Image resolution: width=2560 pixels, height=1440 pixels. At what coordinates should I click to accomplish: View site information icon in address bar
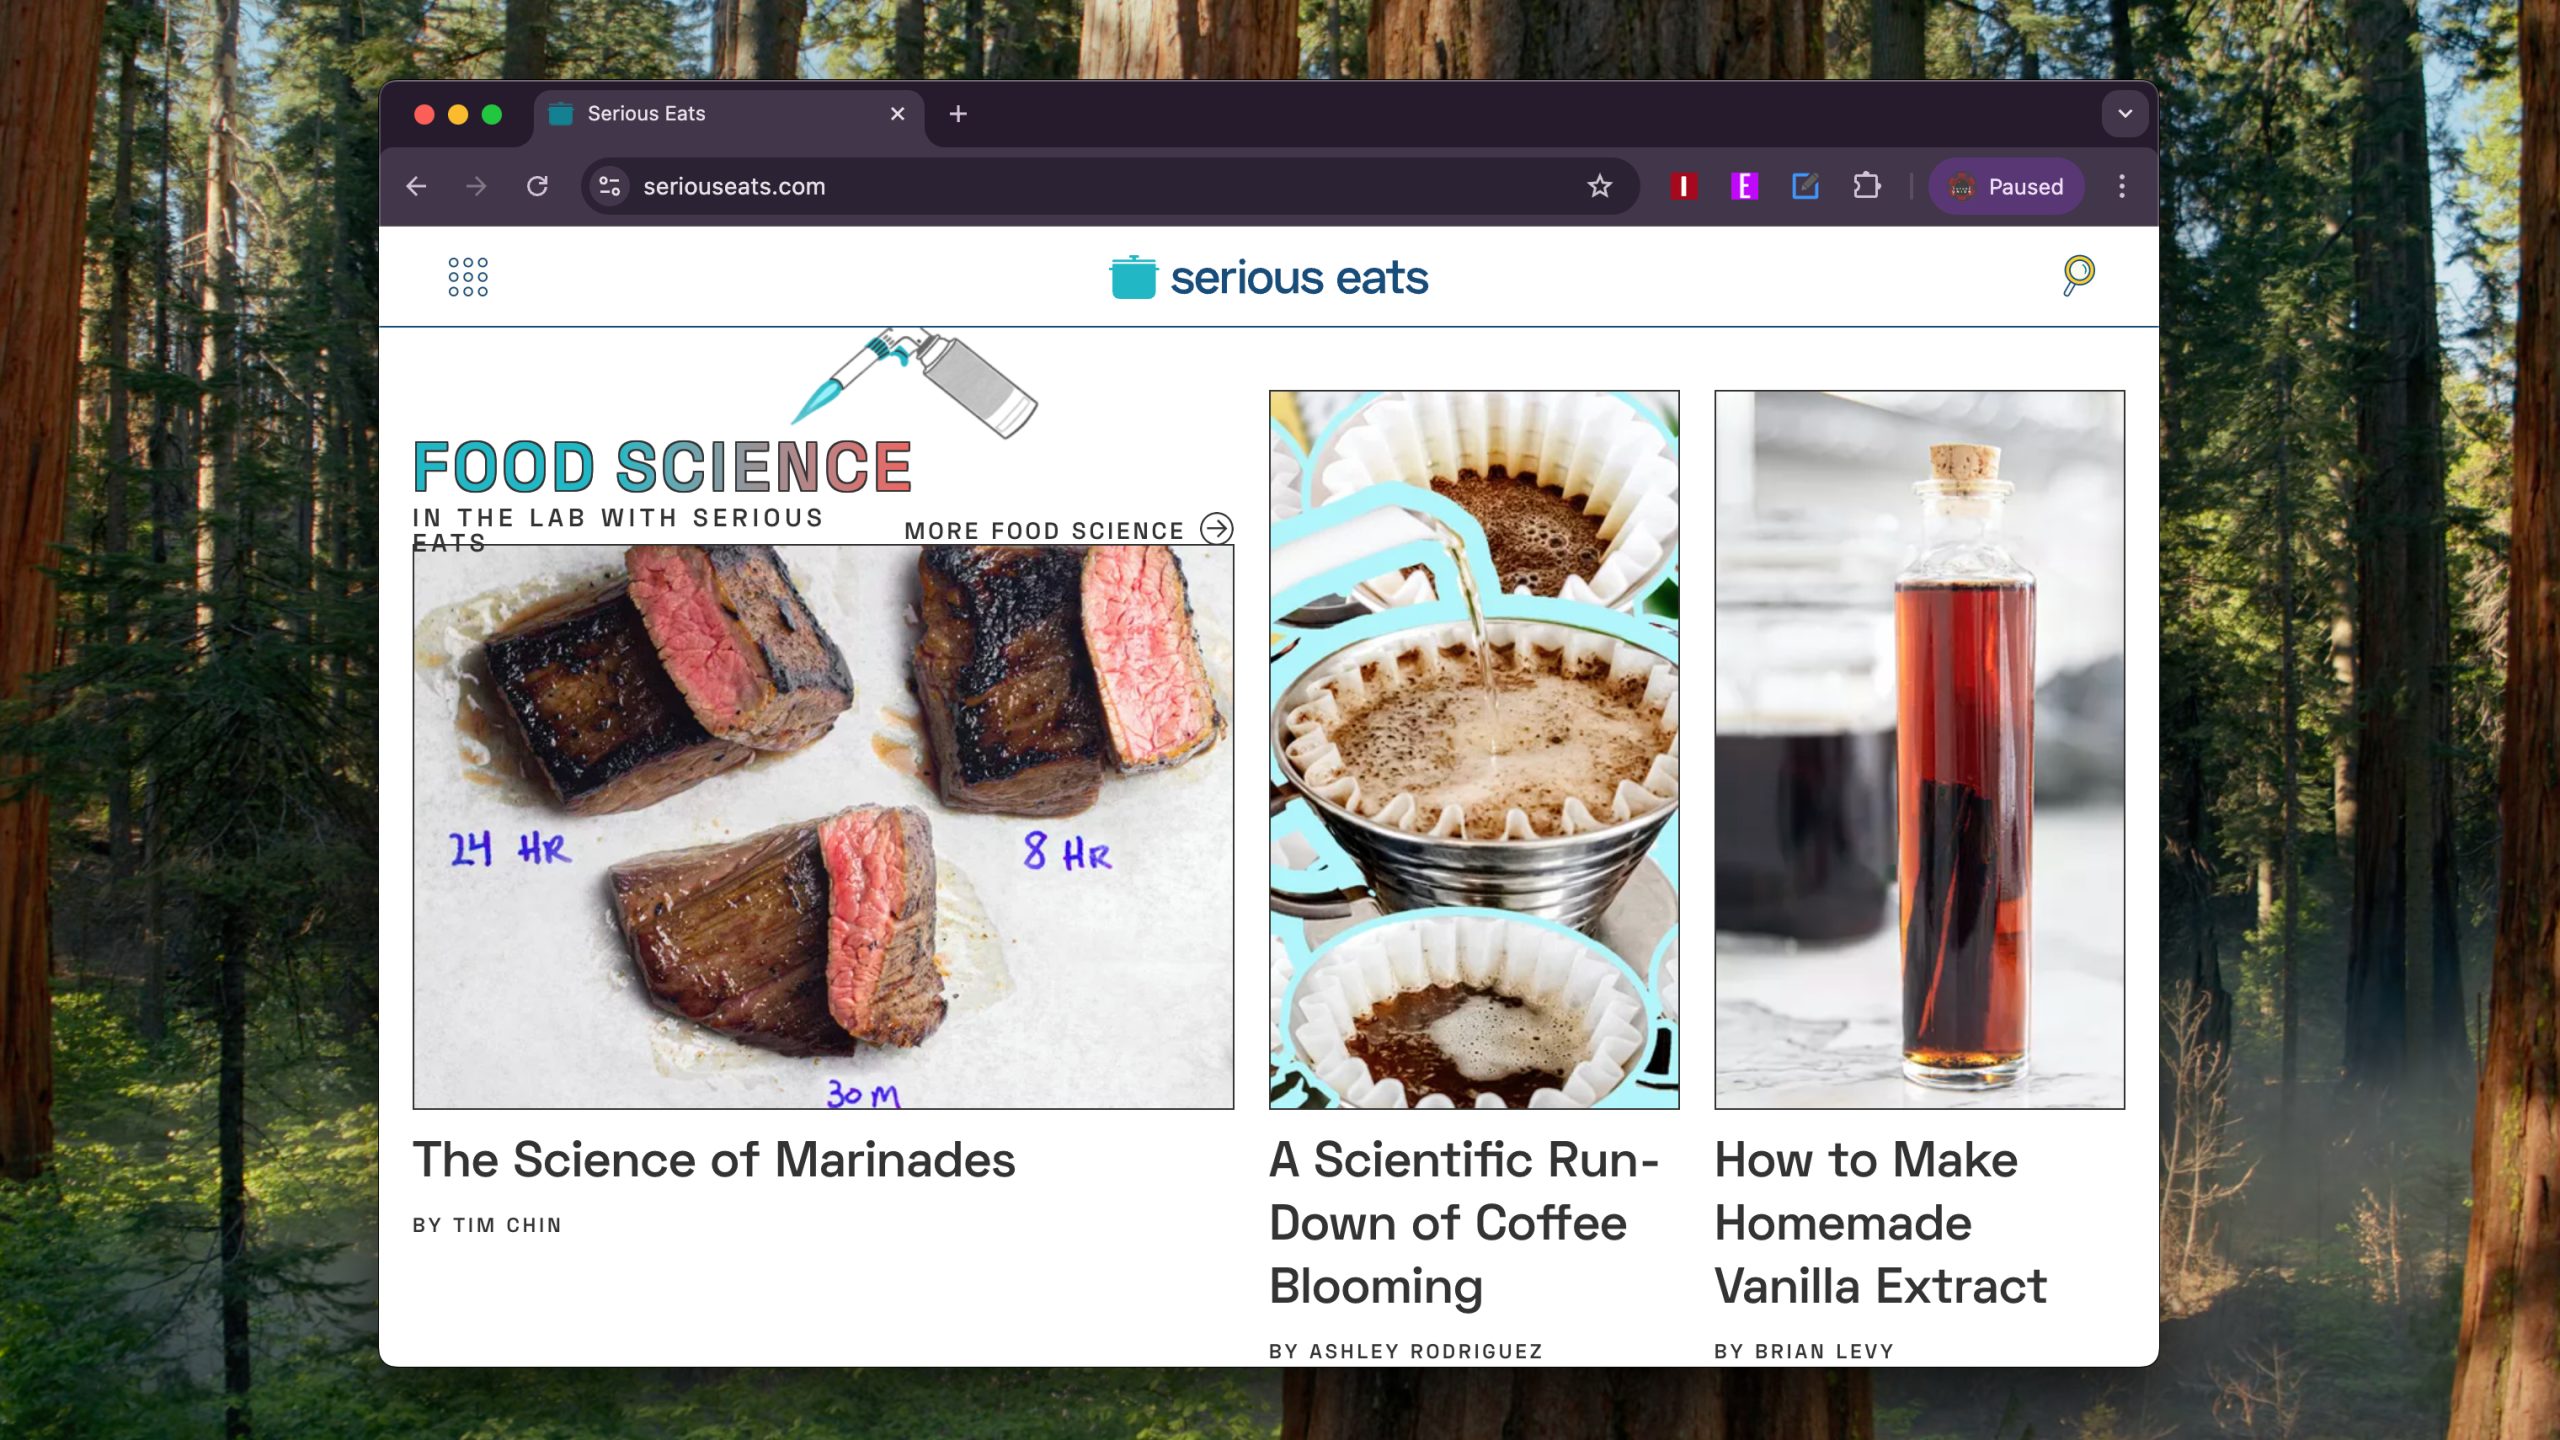609,186
